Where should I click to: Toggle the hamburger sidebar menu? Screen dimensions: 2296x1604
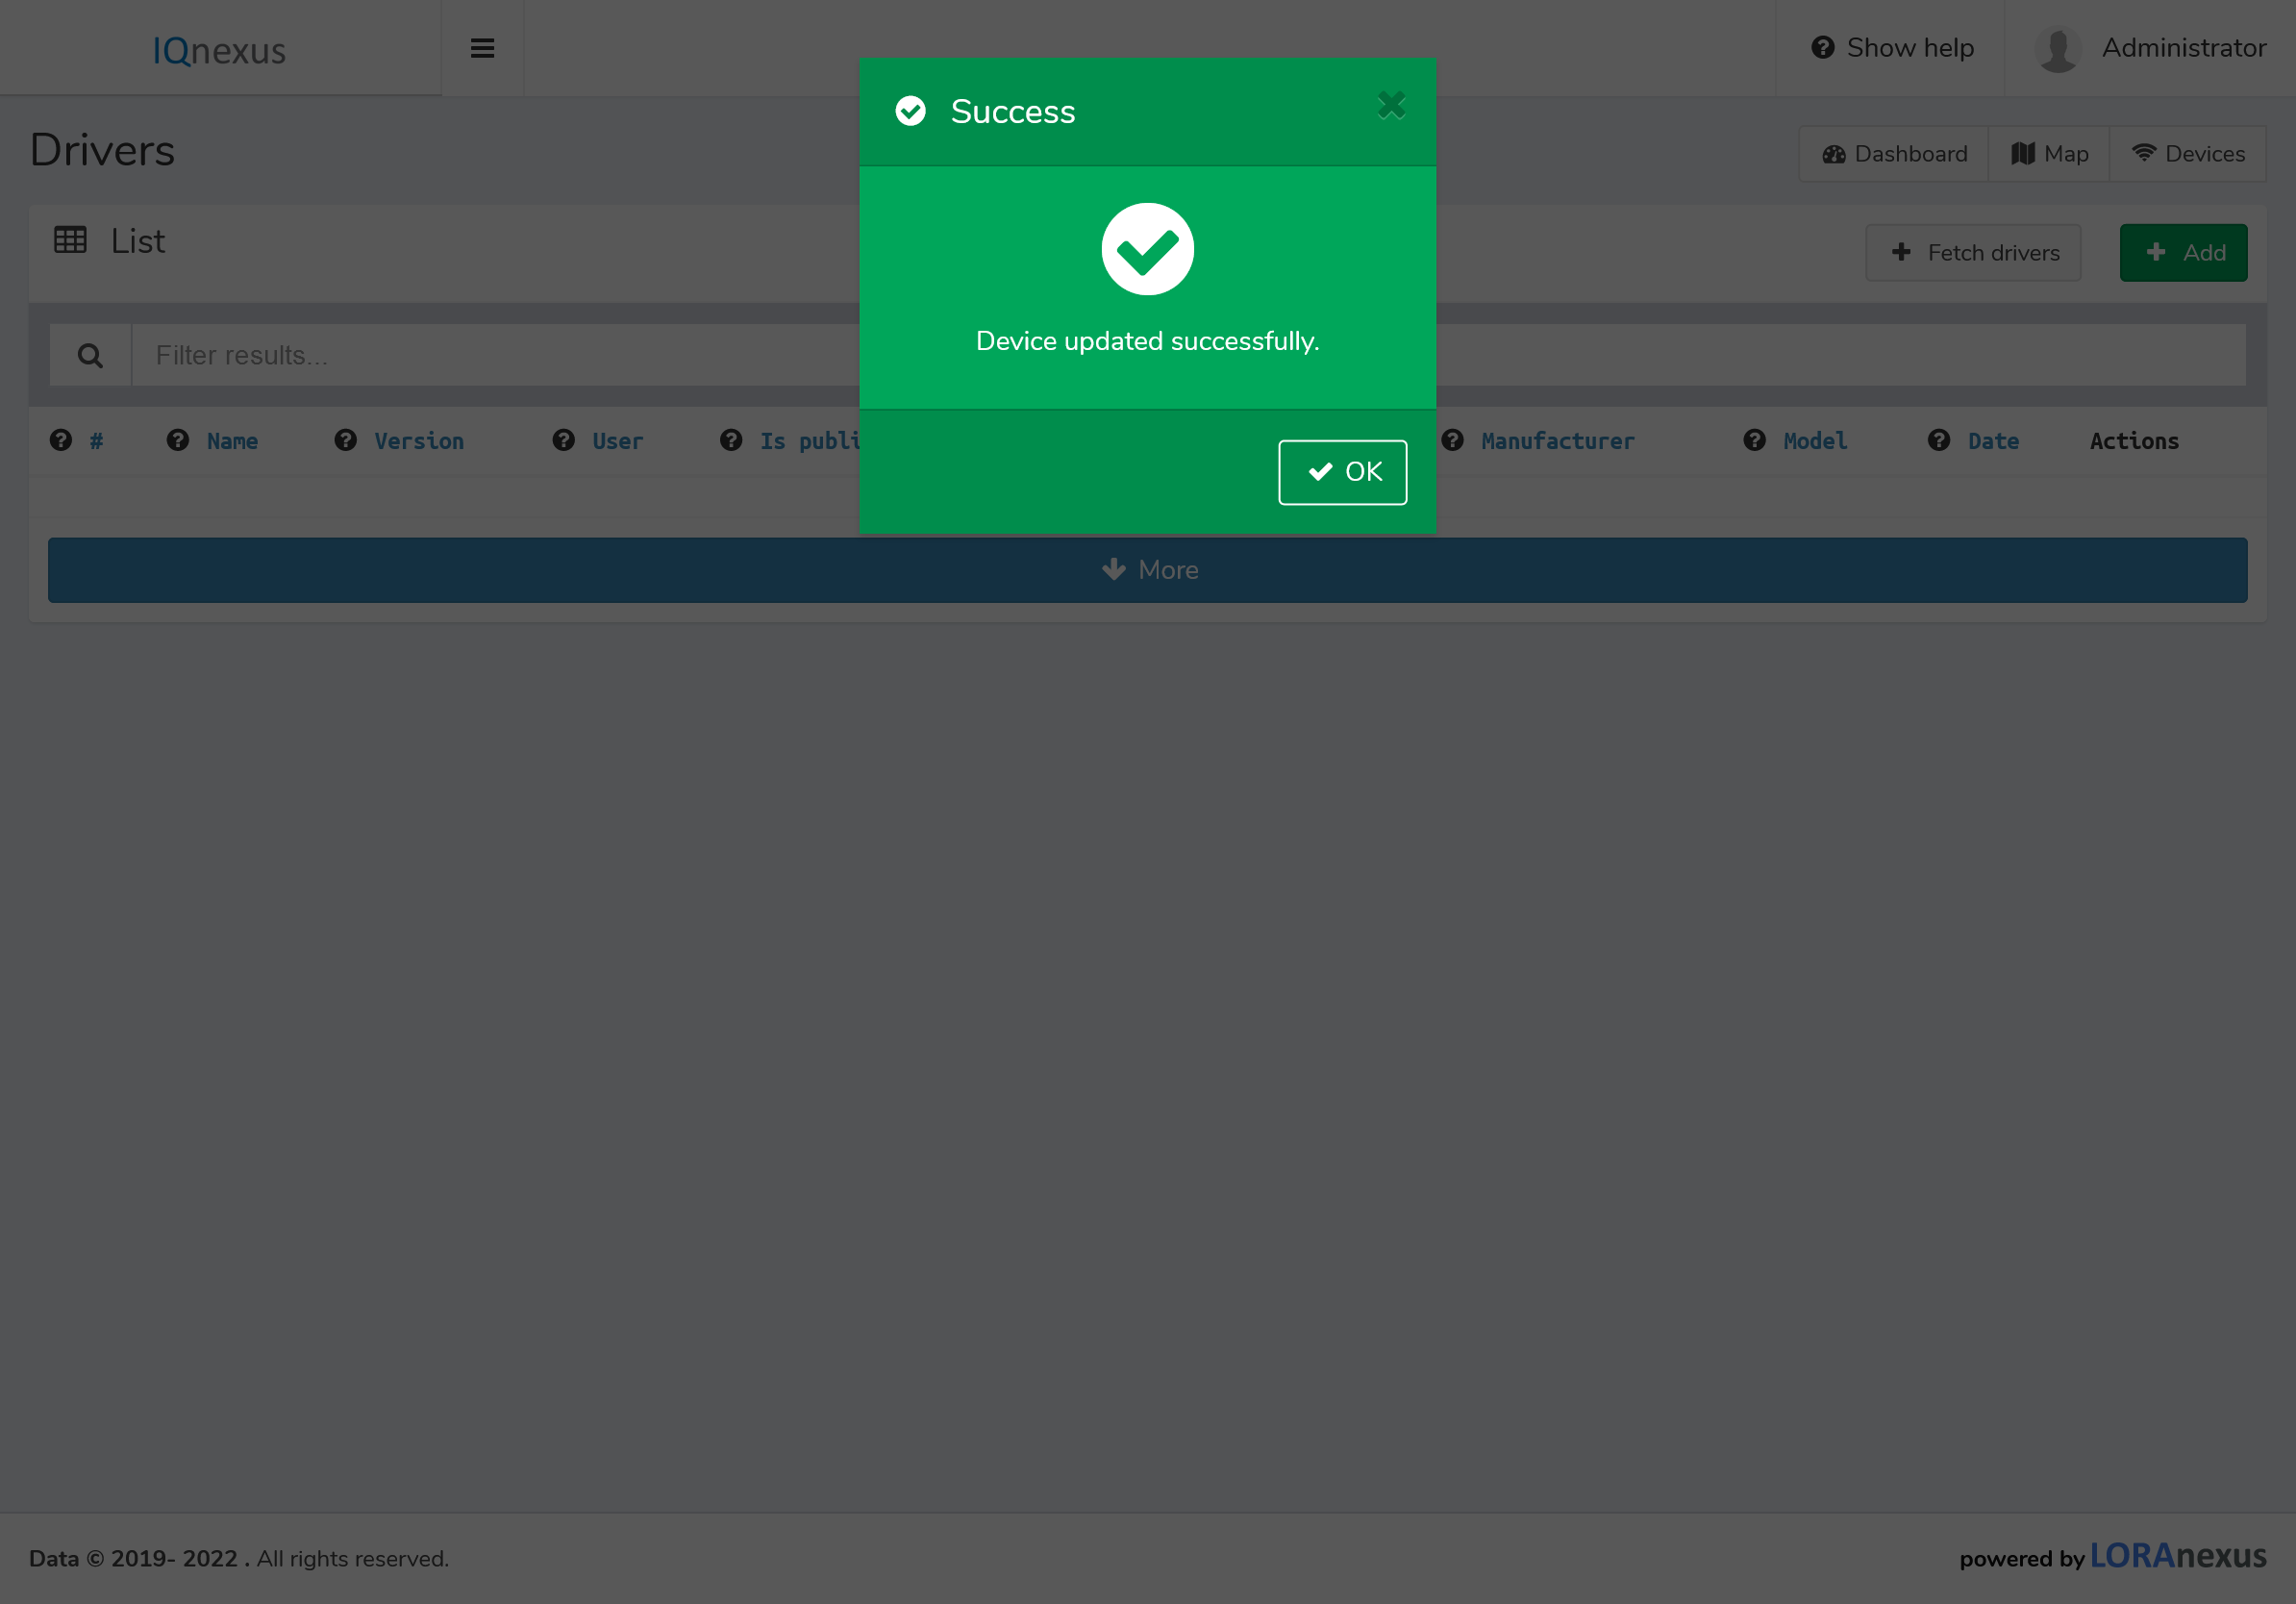click(x=482, y=48)
